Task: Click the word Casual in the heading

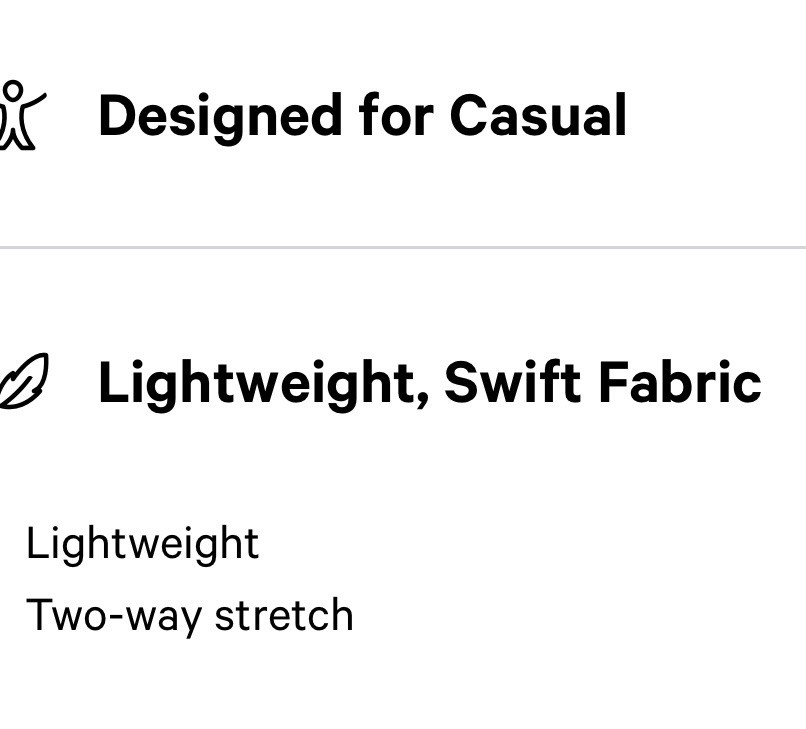Action: pyautogui.click(x=538, y=116)
